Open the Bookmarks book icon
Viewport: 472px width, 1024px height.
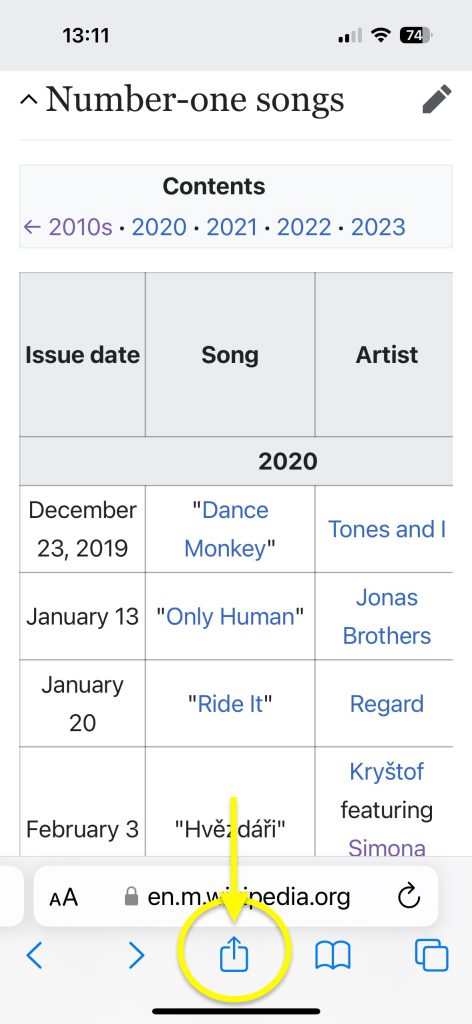pos(333,956)
